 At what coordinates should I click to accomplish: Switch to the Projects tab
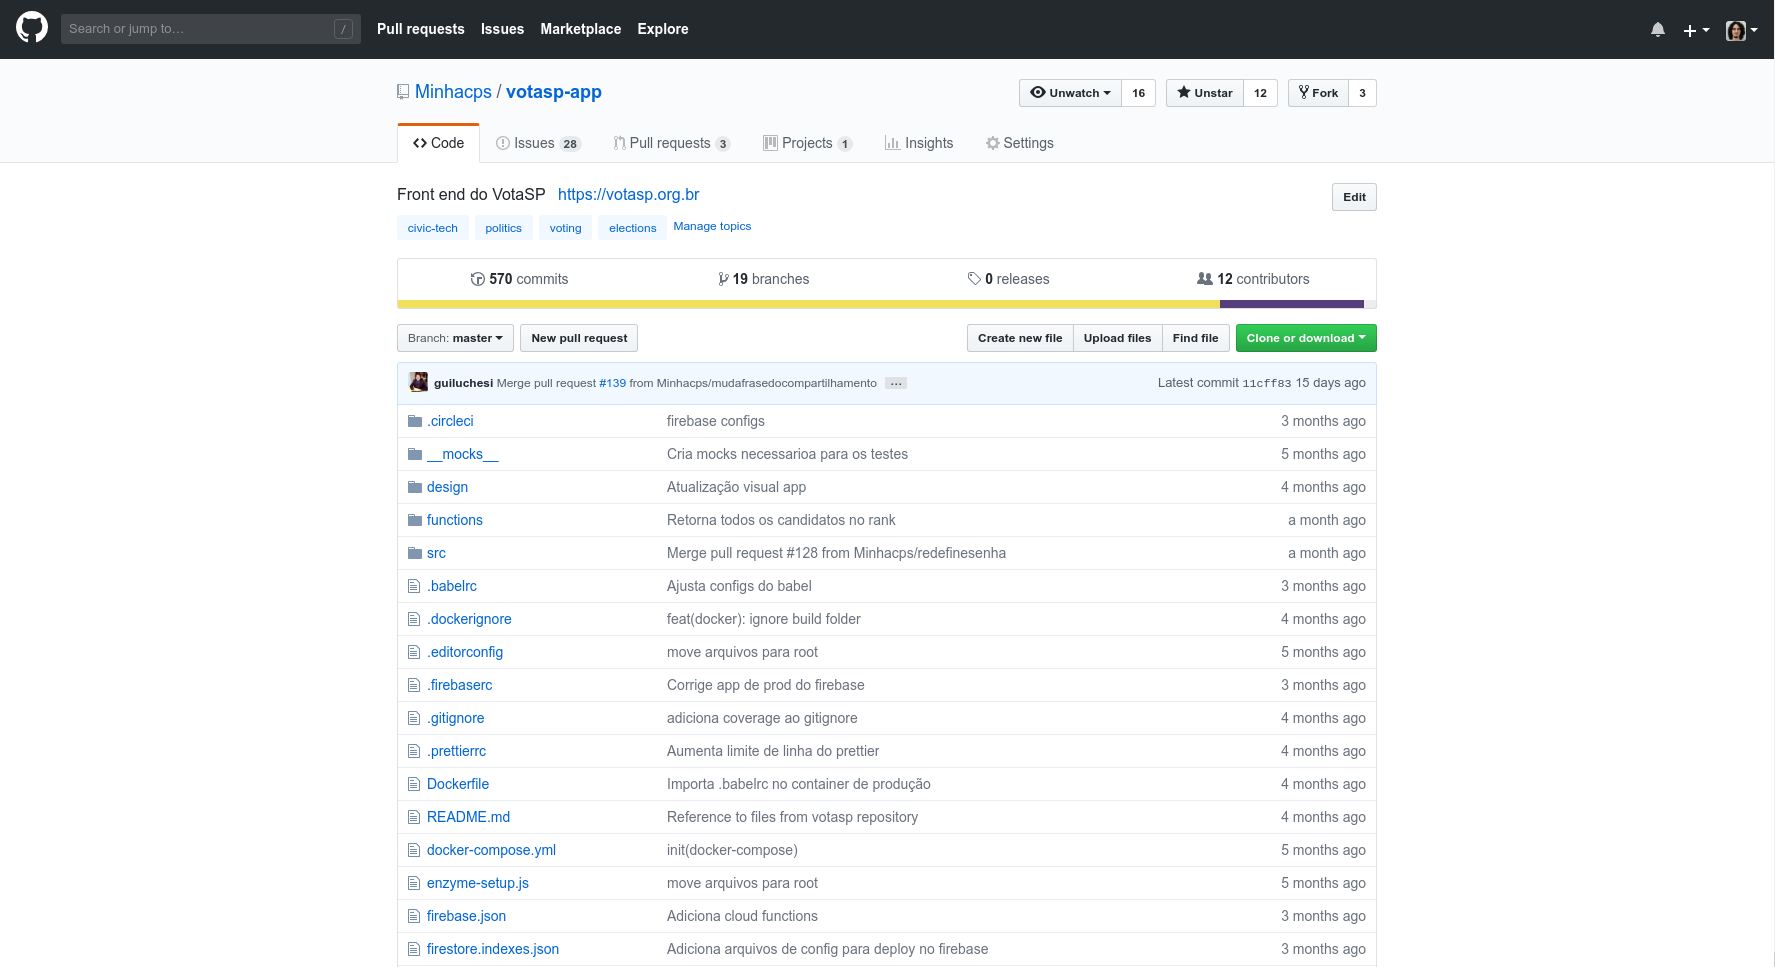807,143
